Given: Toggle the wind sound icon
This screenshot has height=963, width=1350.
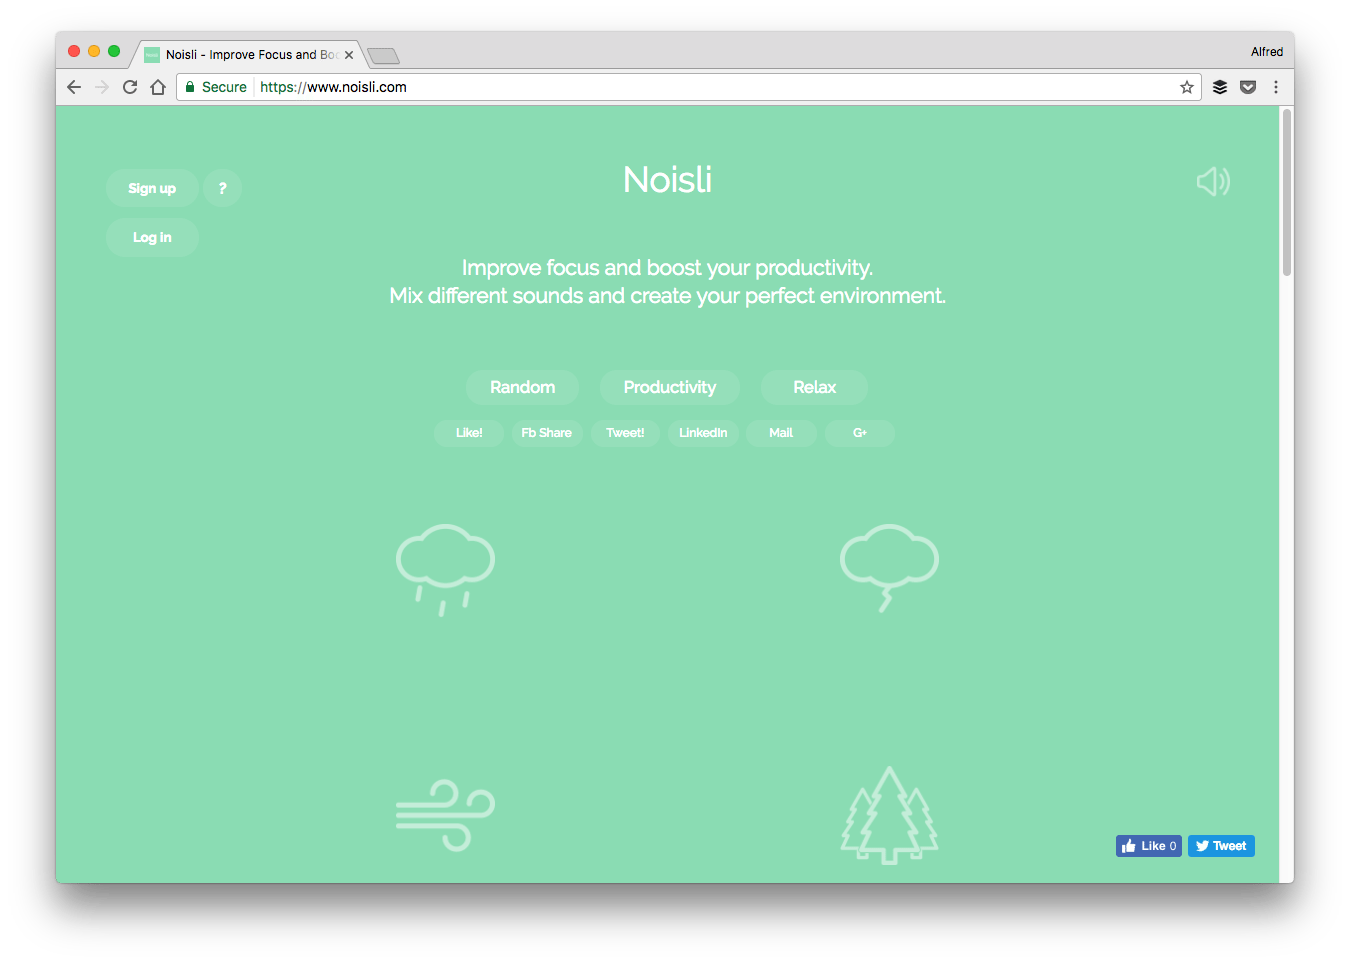Looking at the screenshot, I should [445, 815].
